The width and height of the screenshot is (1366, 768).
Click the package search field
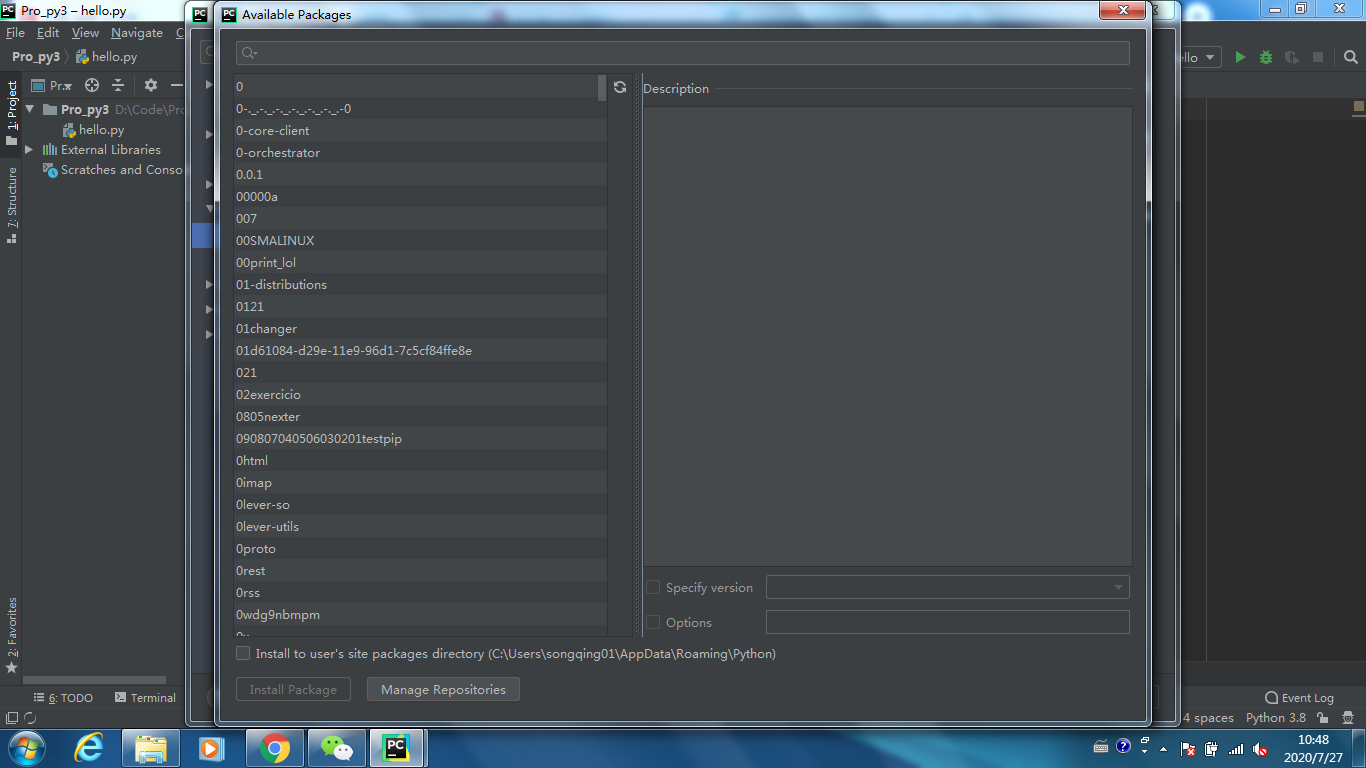pos(683,53)
